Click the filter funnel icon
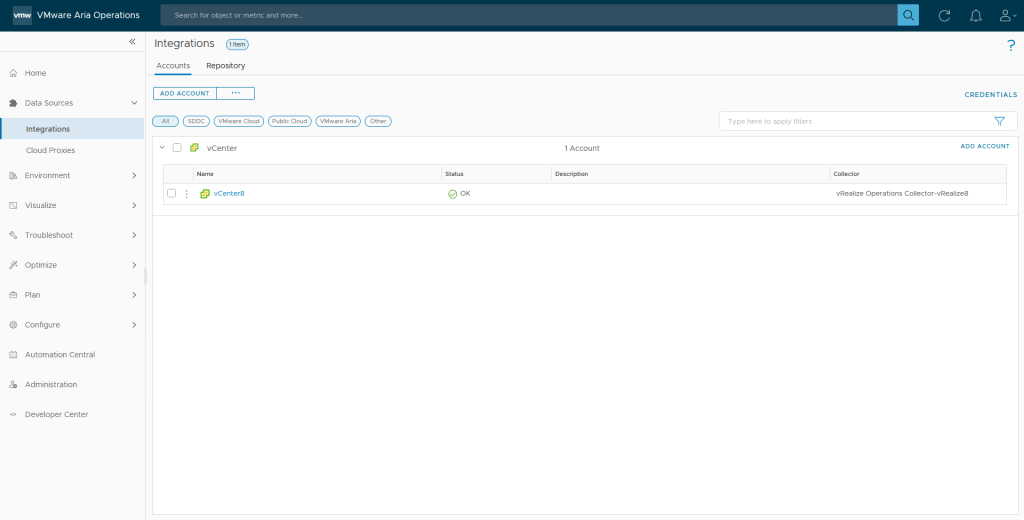The image size is (1024, 520). [999, 122]
